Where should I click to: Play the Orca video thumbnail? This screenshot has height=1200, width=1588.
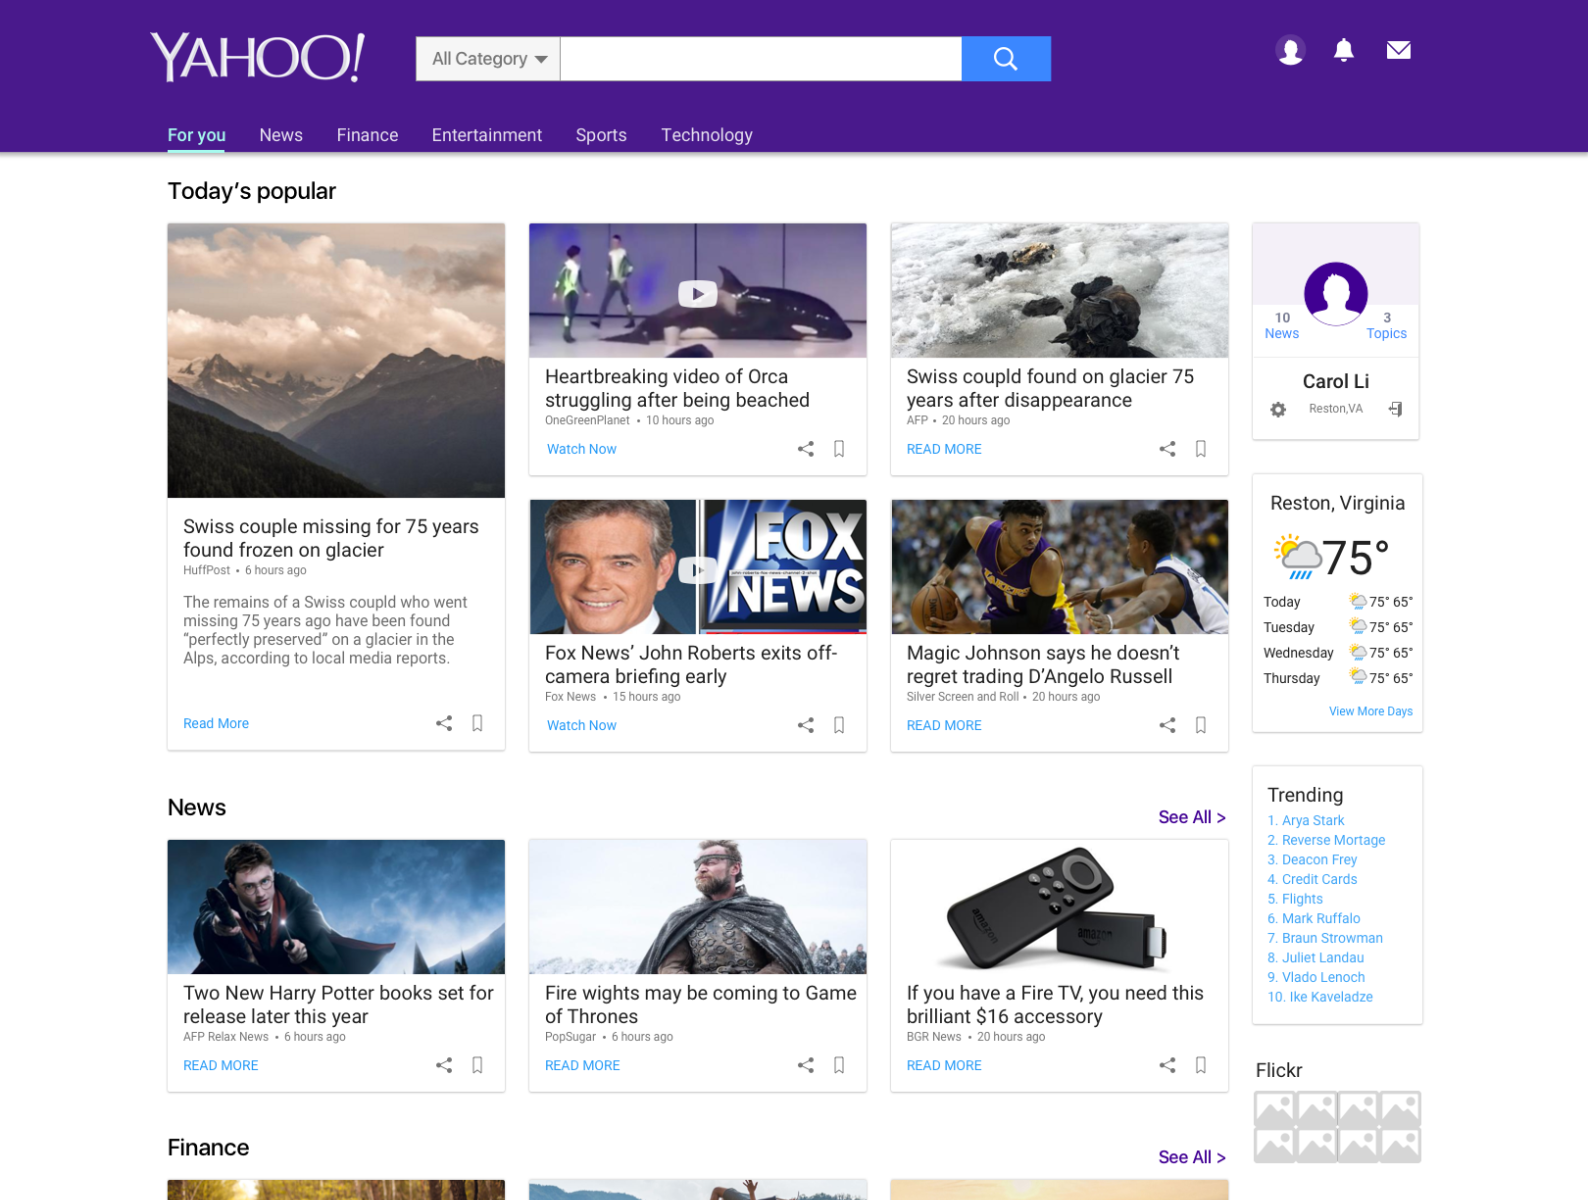click(x=698, y=293)
